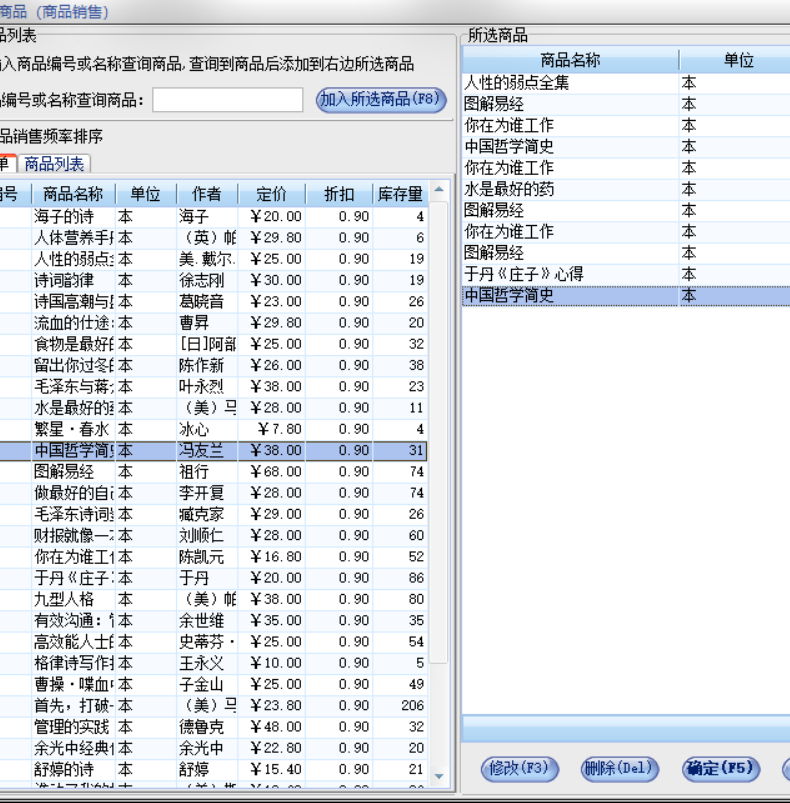This screenshot has height=803, width=790.
Task: Select the row authored by 于丹
Action: click(213, 578)
